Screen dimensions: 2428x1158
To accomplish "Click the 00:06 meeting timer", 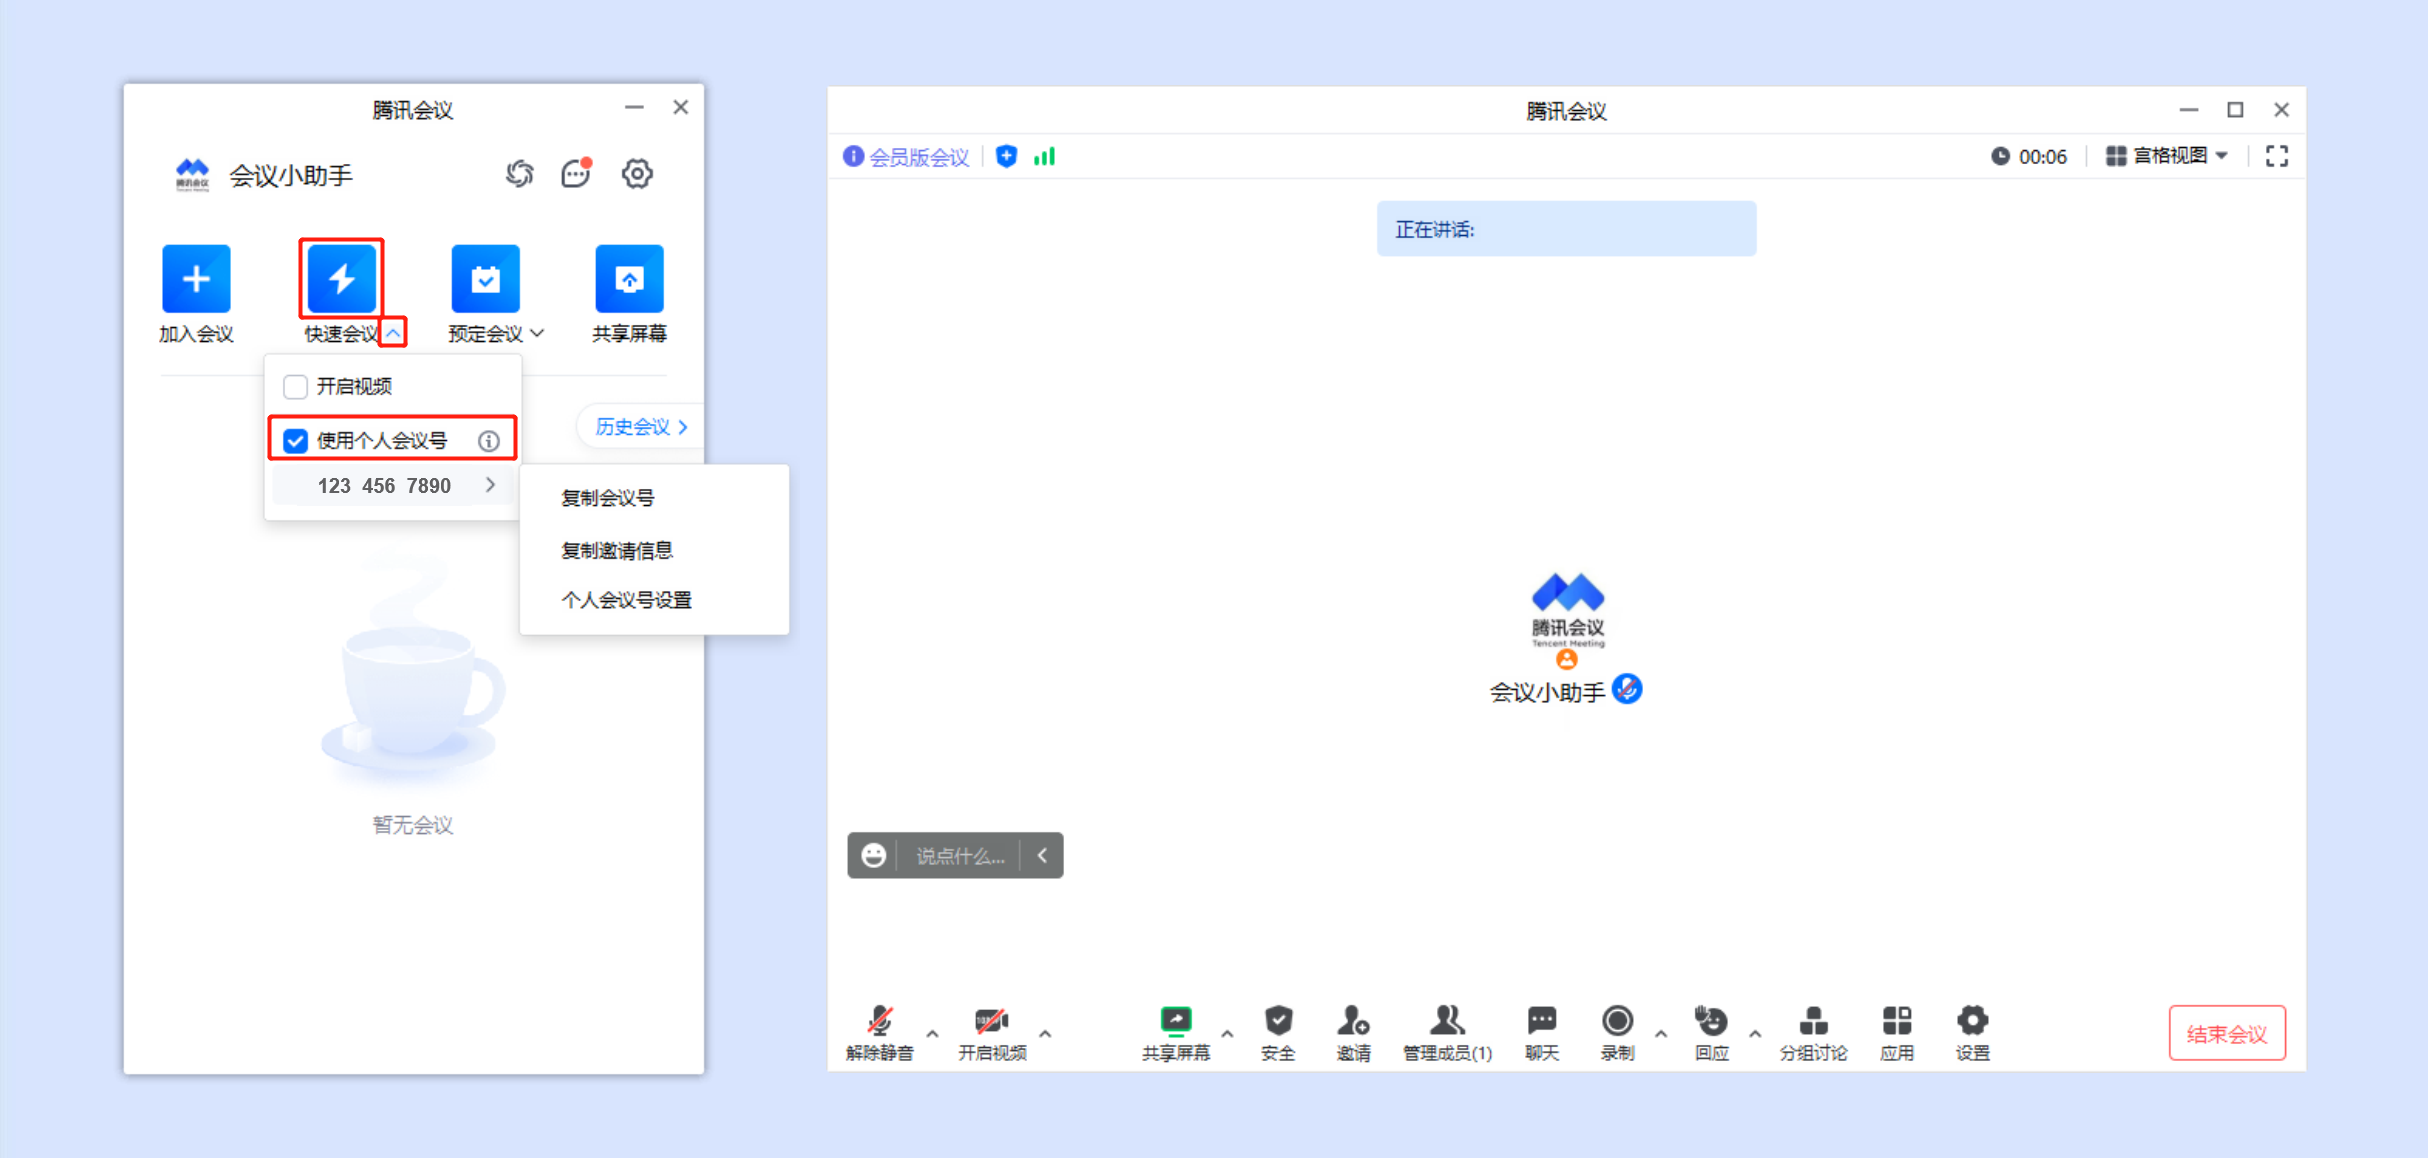I will point(2029,157).
